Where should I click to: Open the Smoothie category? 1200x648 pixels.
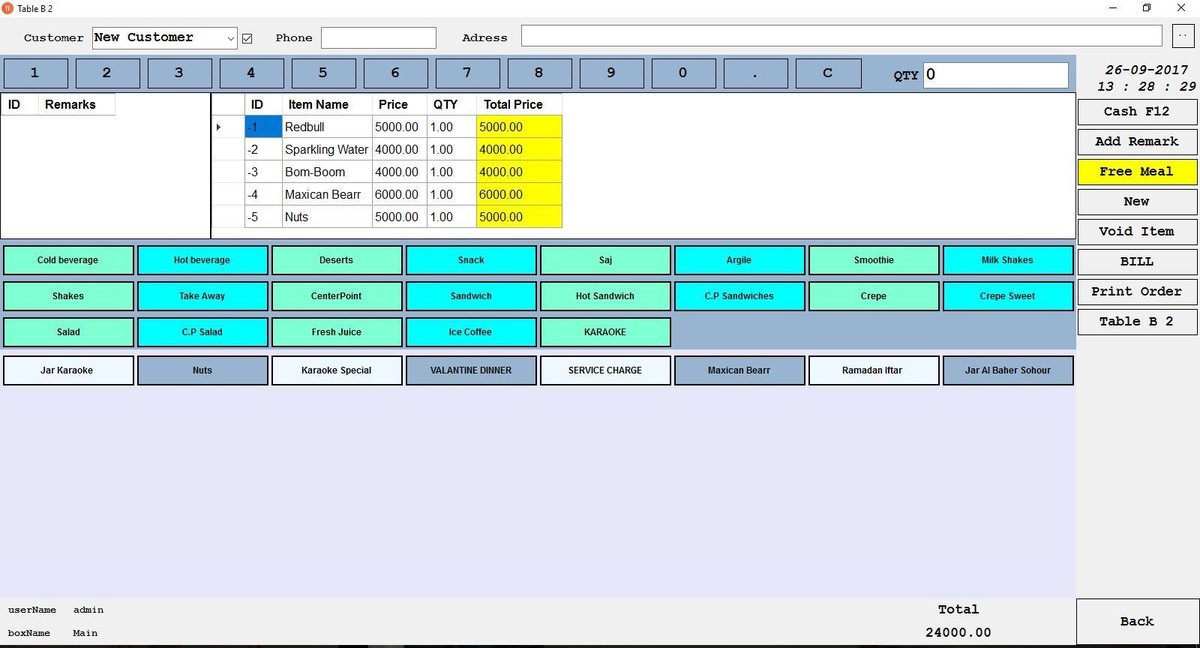pos(873,260)
